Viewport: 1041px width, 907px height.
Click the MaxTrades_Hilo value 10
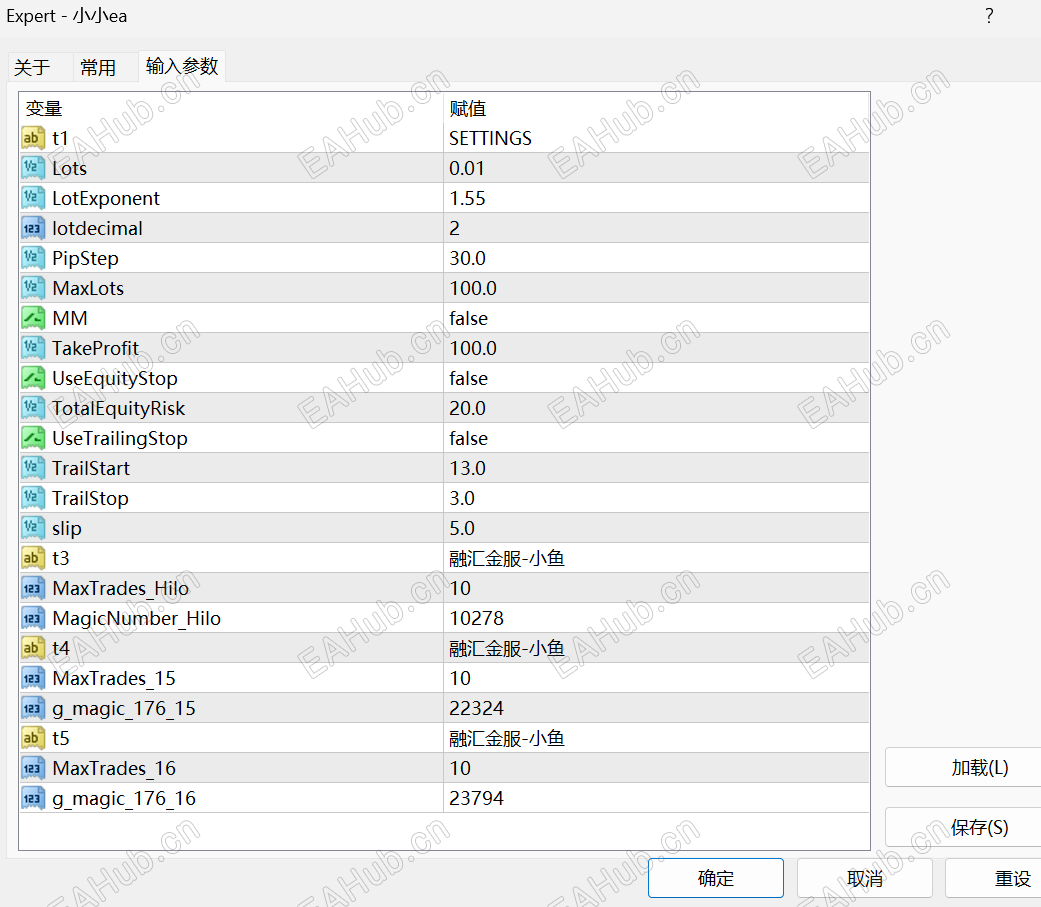coord(459,588)
